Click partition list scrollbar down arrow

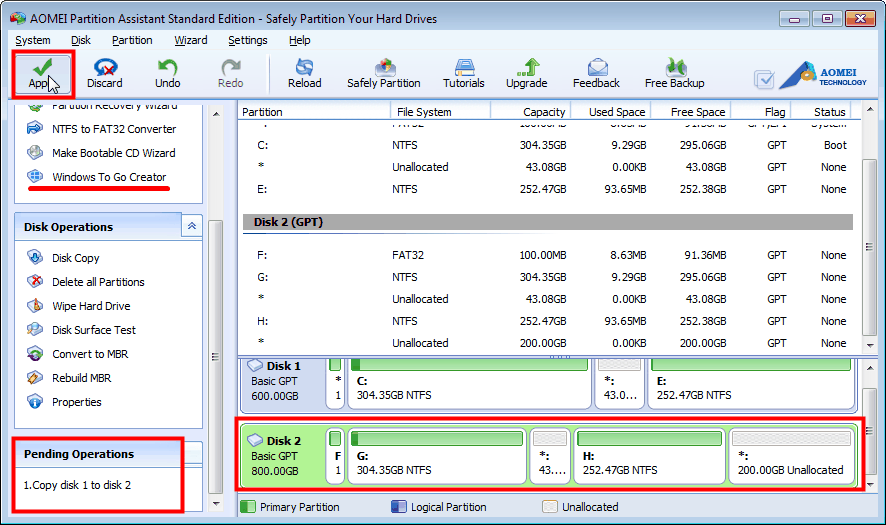(870, 345)
